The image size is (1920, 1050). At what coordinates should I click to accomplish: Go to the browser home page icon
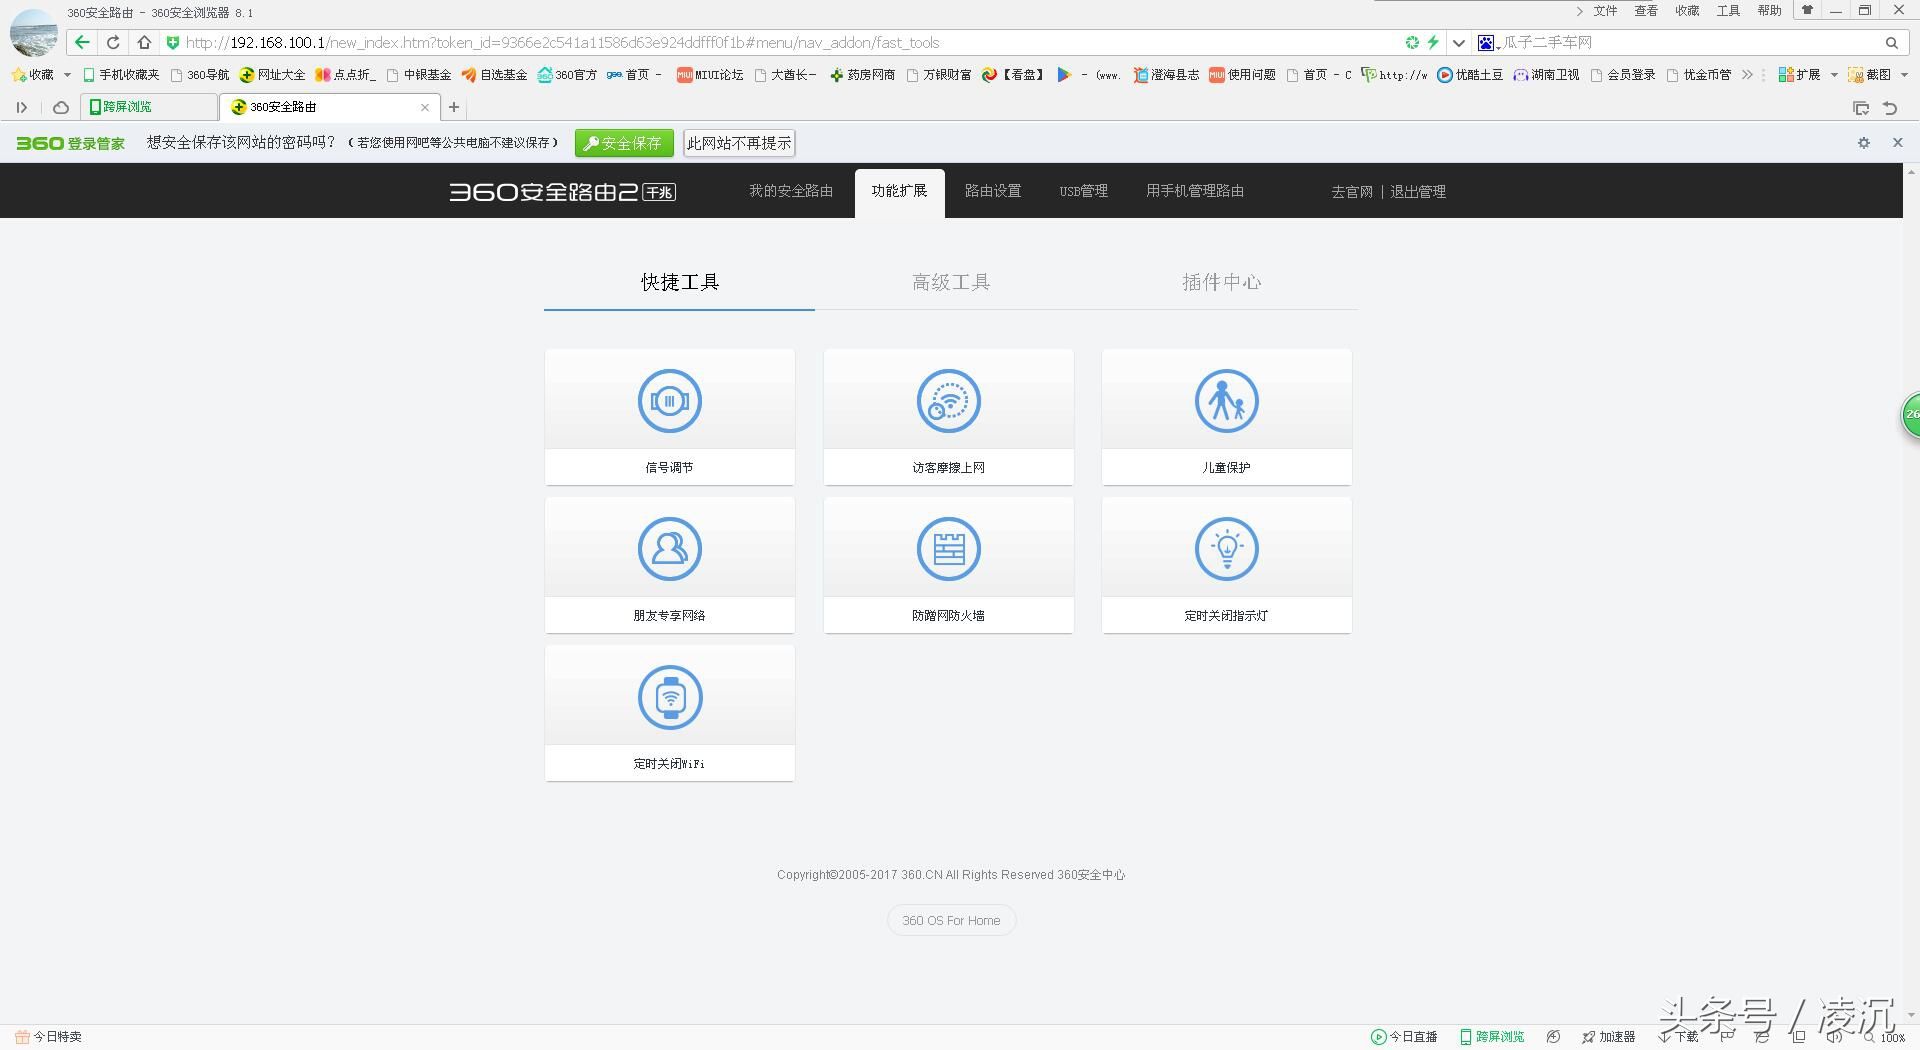(144, 42)
